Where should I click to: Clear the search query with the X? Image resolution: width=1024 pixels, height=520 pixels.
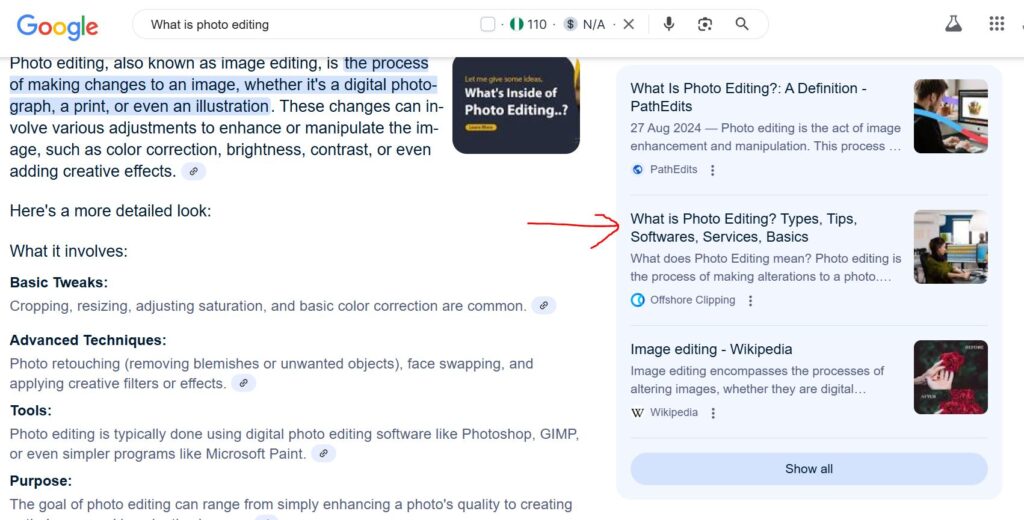[629, 24]
